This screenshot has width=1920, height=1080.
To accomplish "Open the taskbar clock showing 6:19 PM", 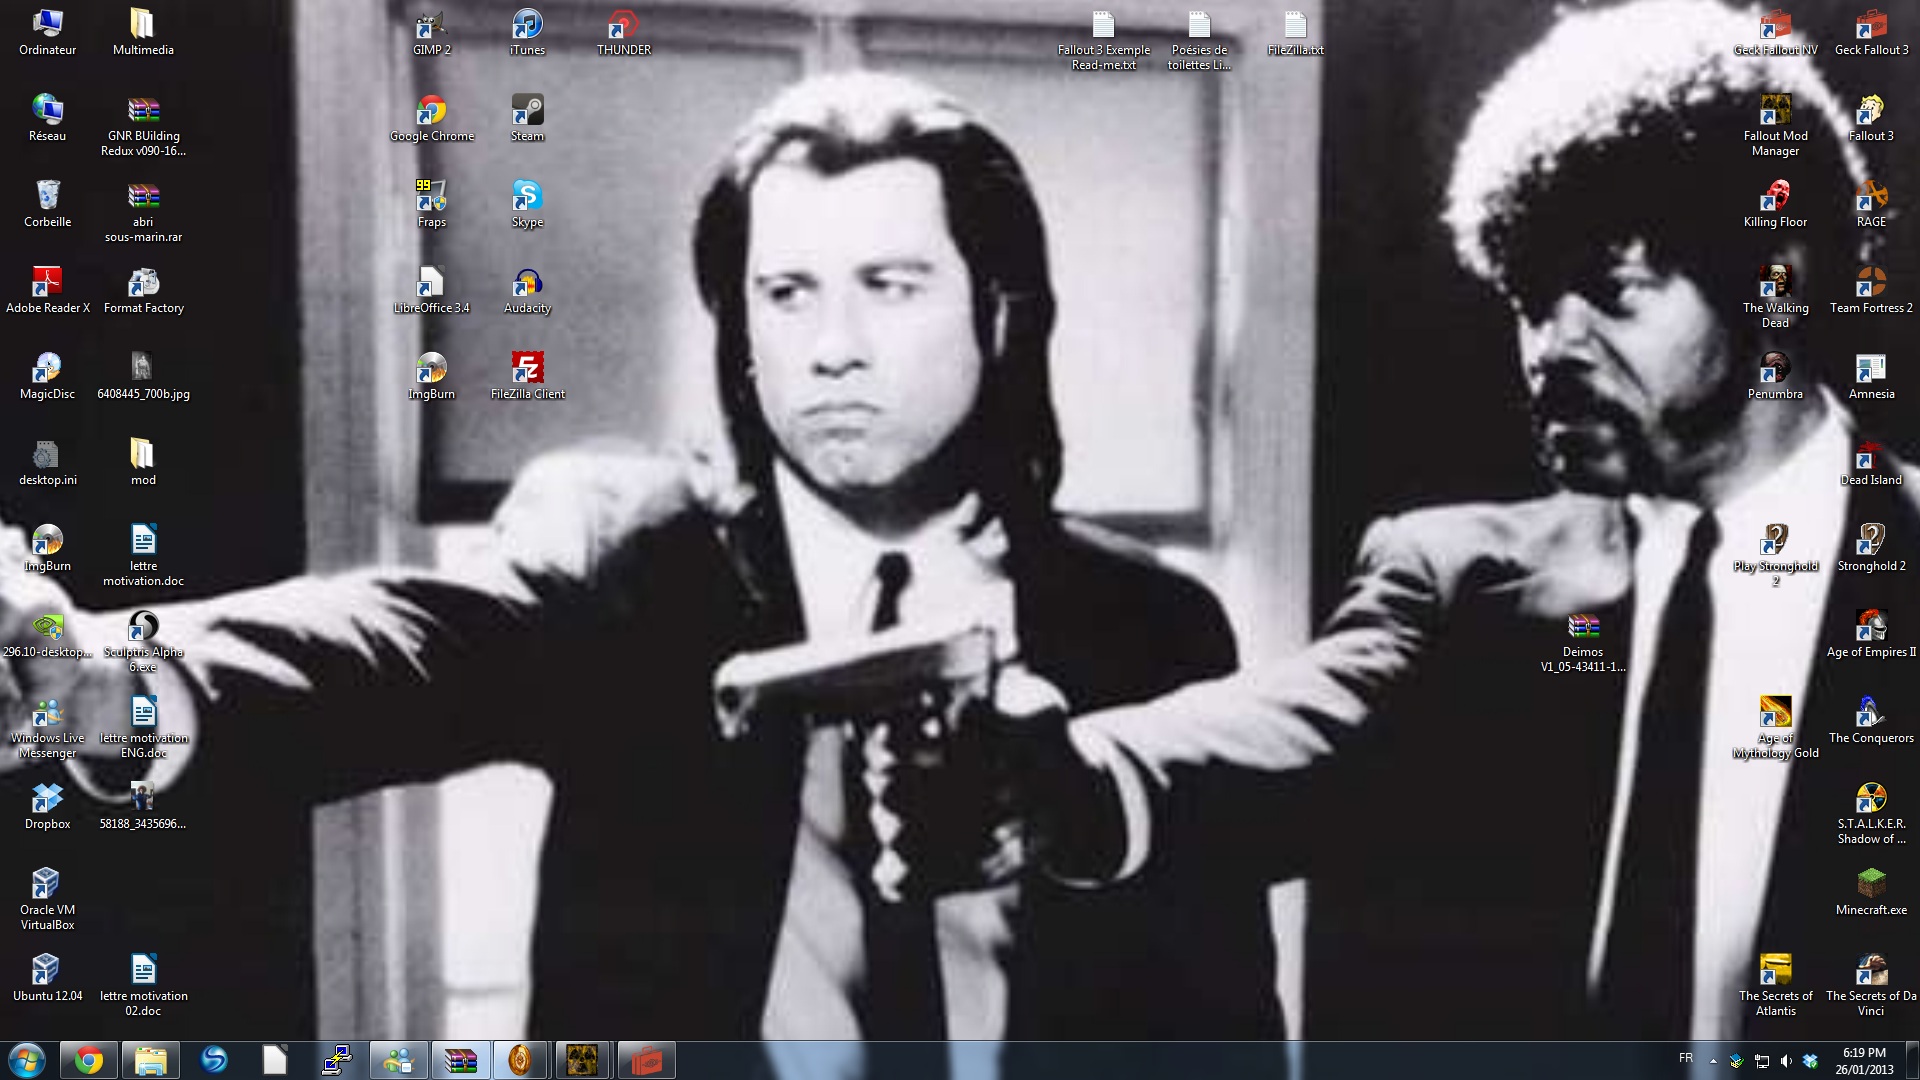I will (1864, 1061).
